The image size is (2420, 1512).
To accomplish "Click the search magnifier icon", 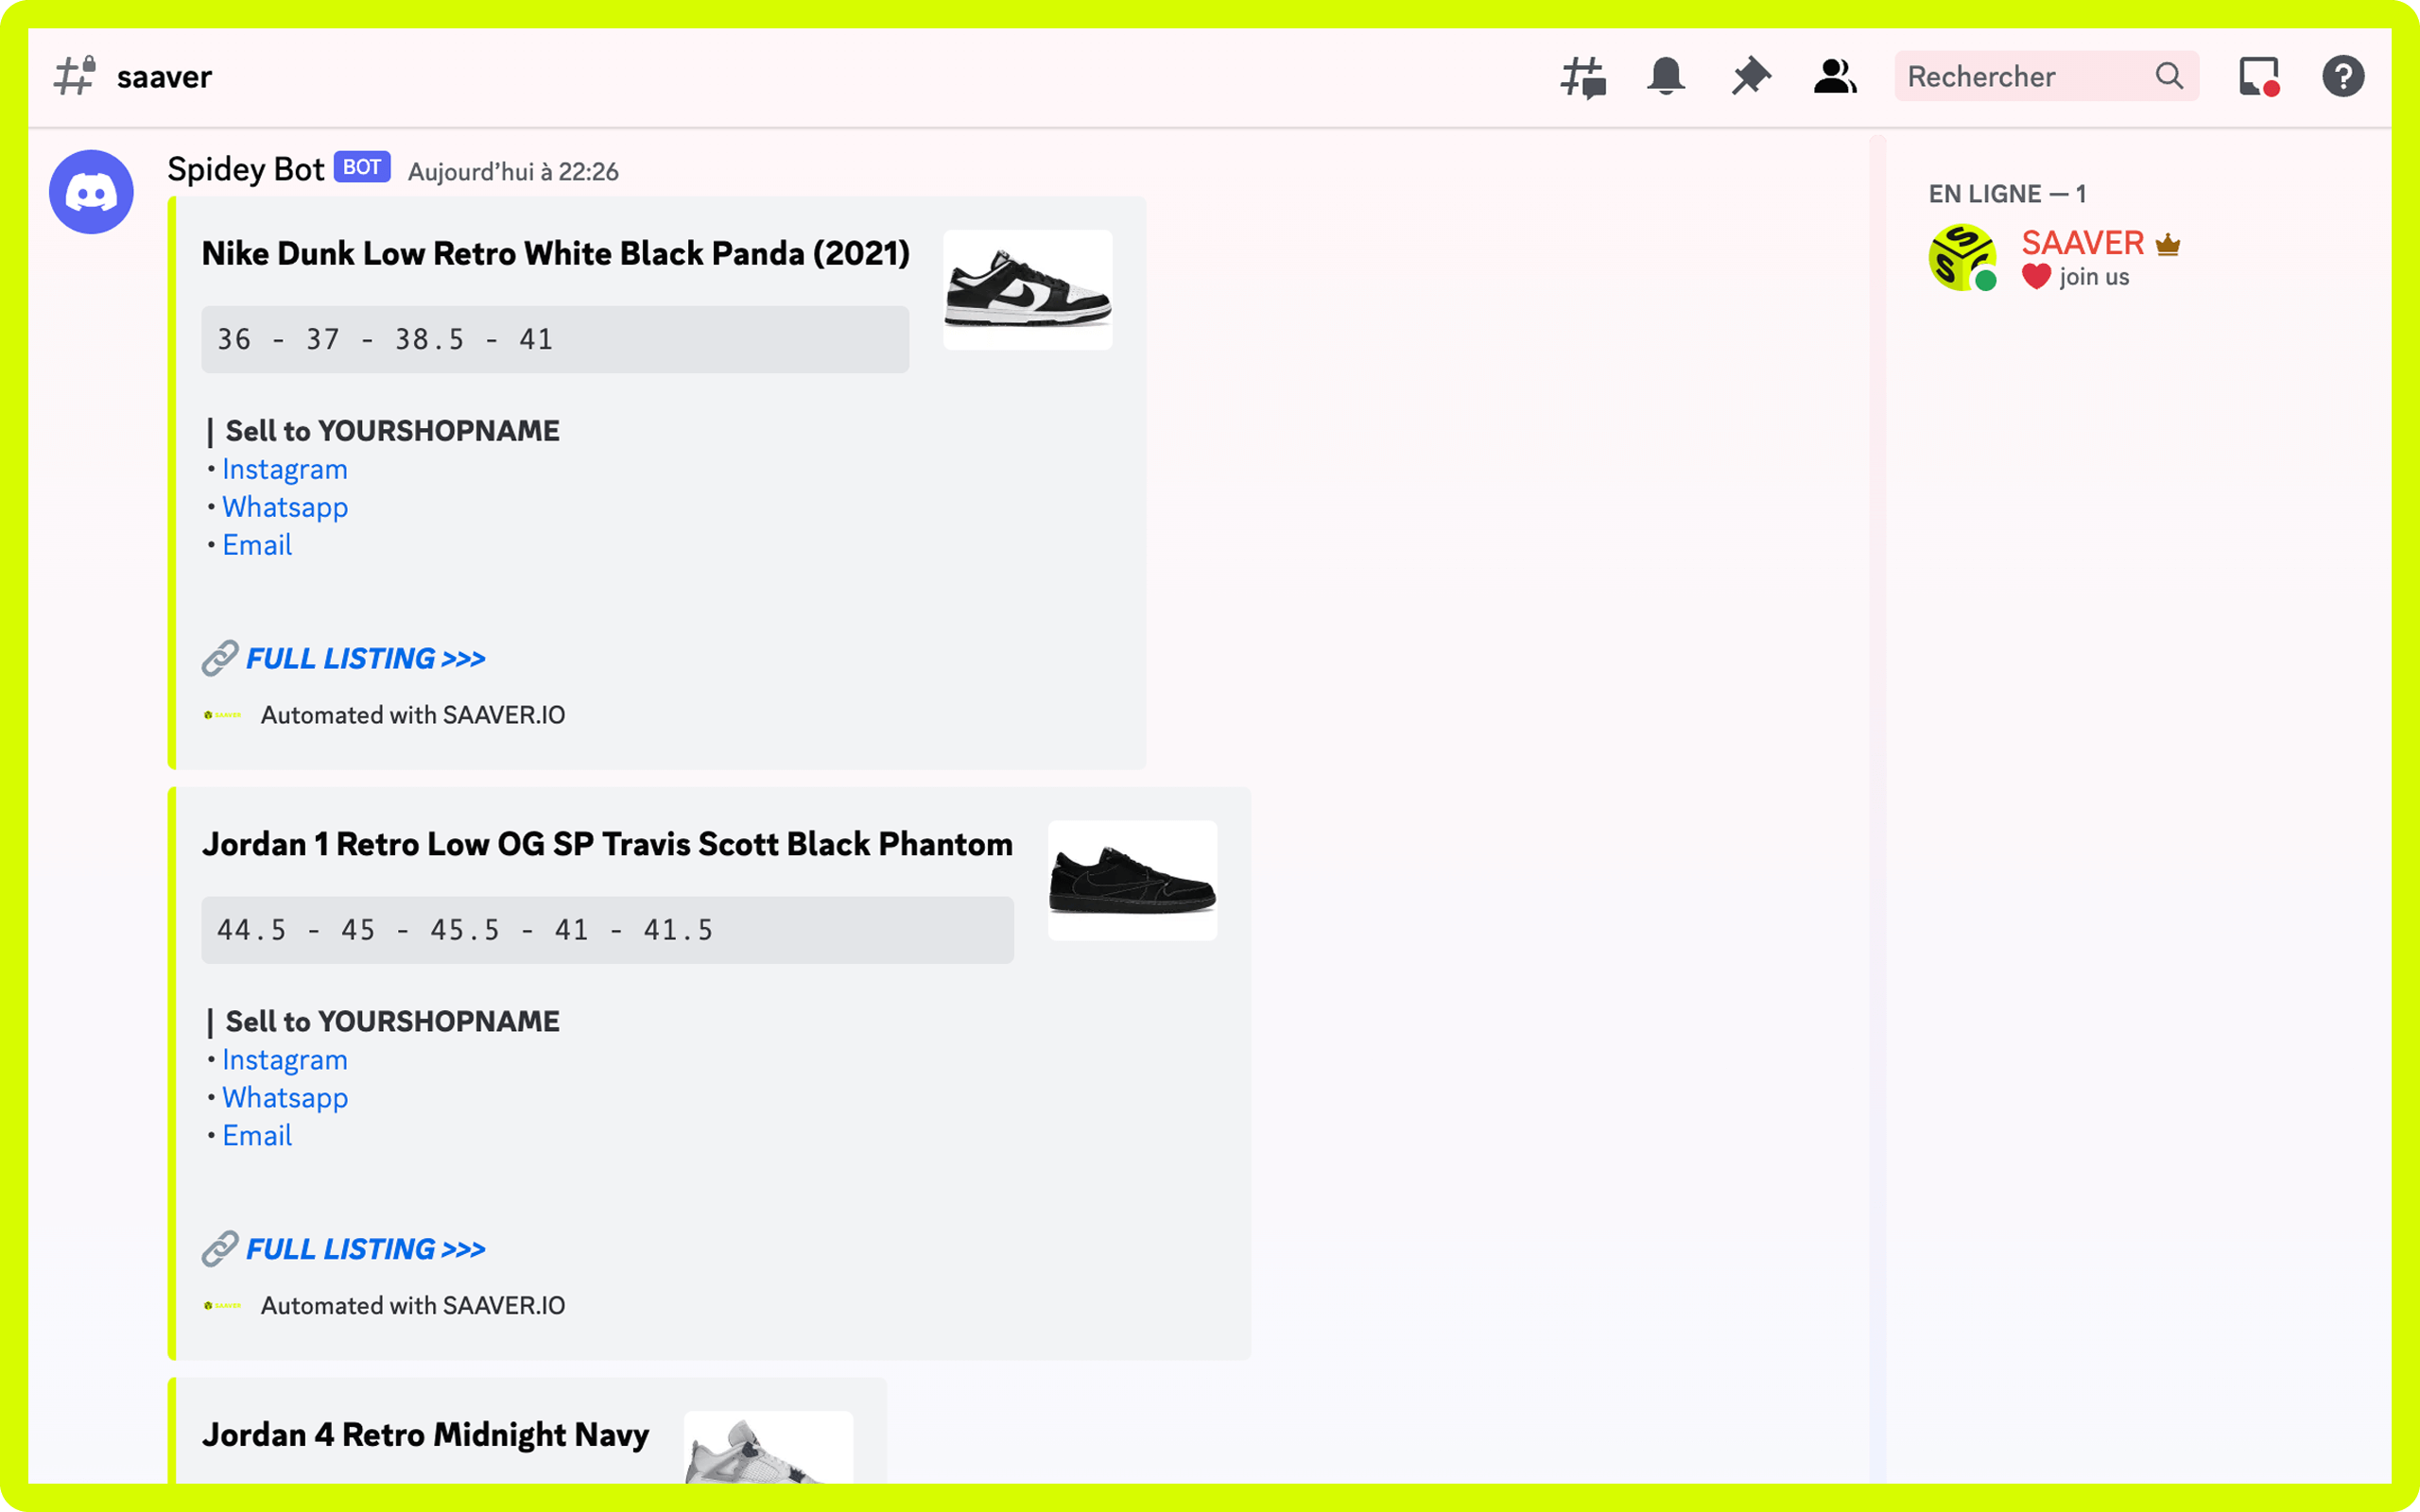I will point(2169,76).
